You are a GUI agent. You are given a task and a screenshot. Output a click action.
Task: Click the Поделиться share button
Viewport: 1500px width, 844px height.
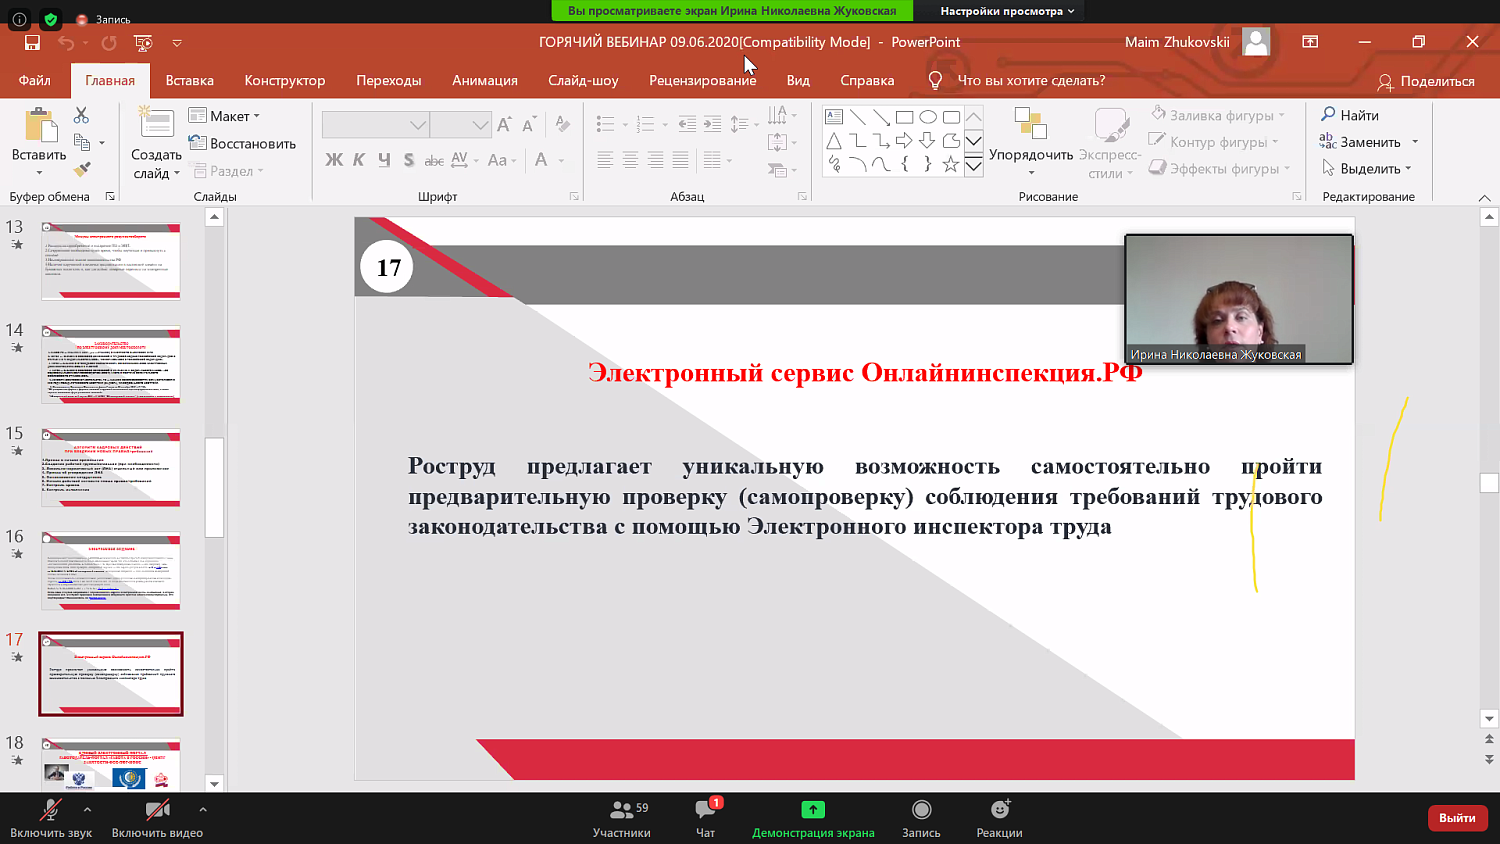[1426, 81]
